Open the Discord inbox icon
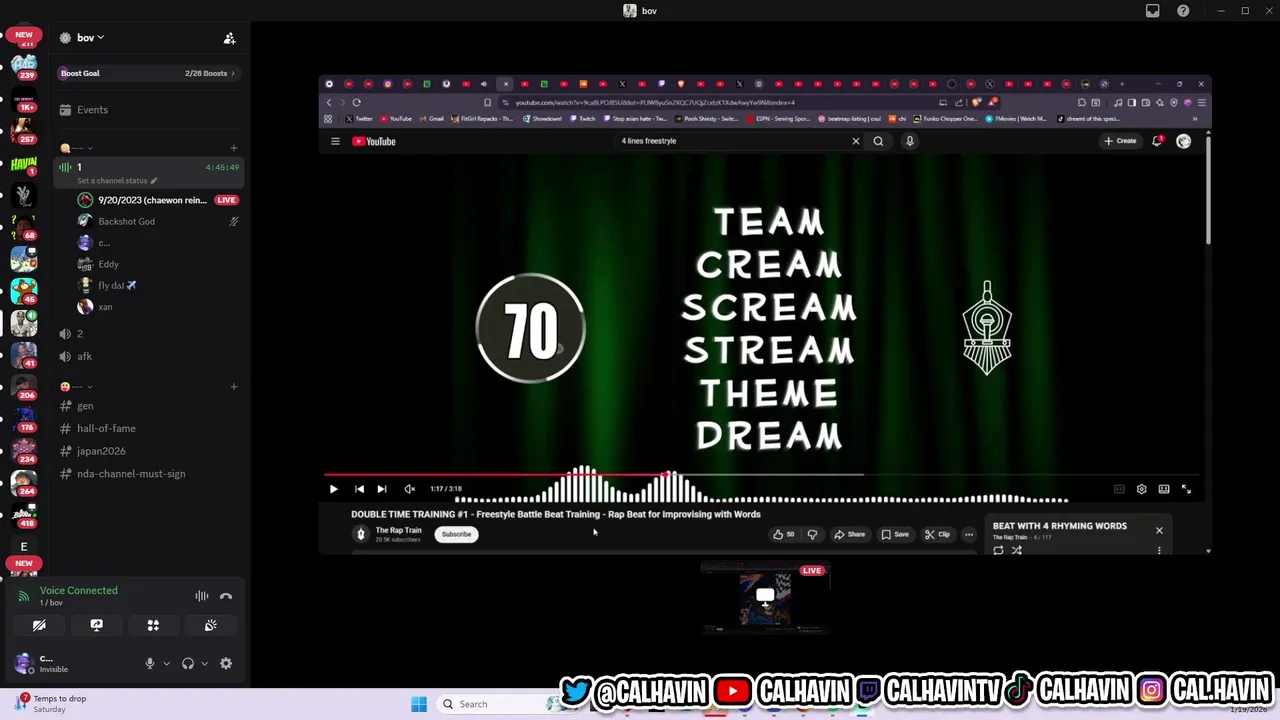Image resolution: width=1280 pixels, height=720 pixels. [1153, 11]
